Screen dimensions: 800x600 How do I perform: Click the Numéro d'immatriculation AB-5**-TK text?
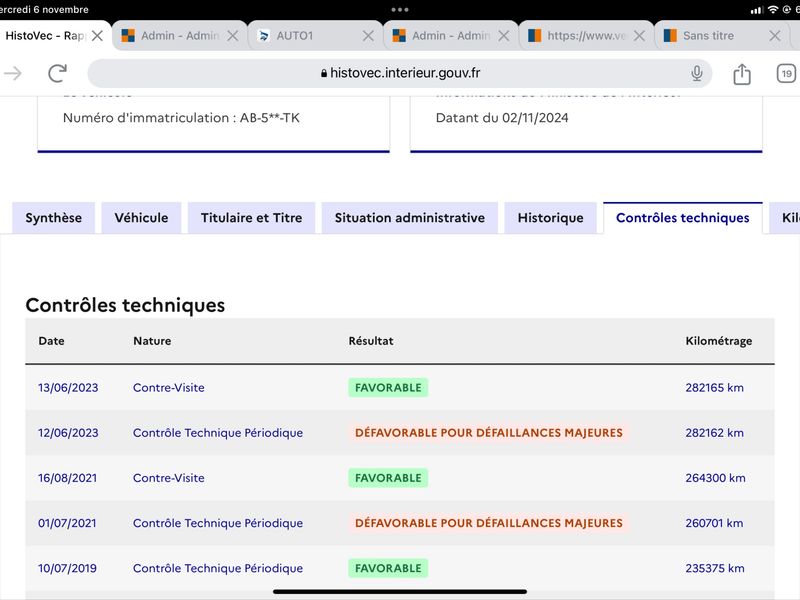click(181, 118)
